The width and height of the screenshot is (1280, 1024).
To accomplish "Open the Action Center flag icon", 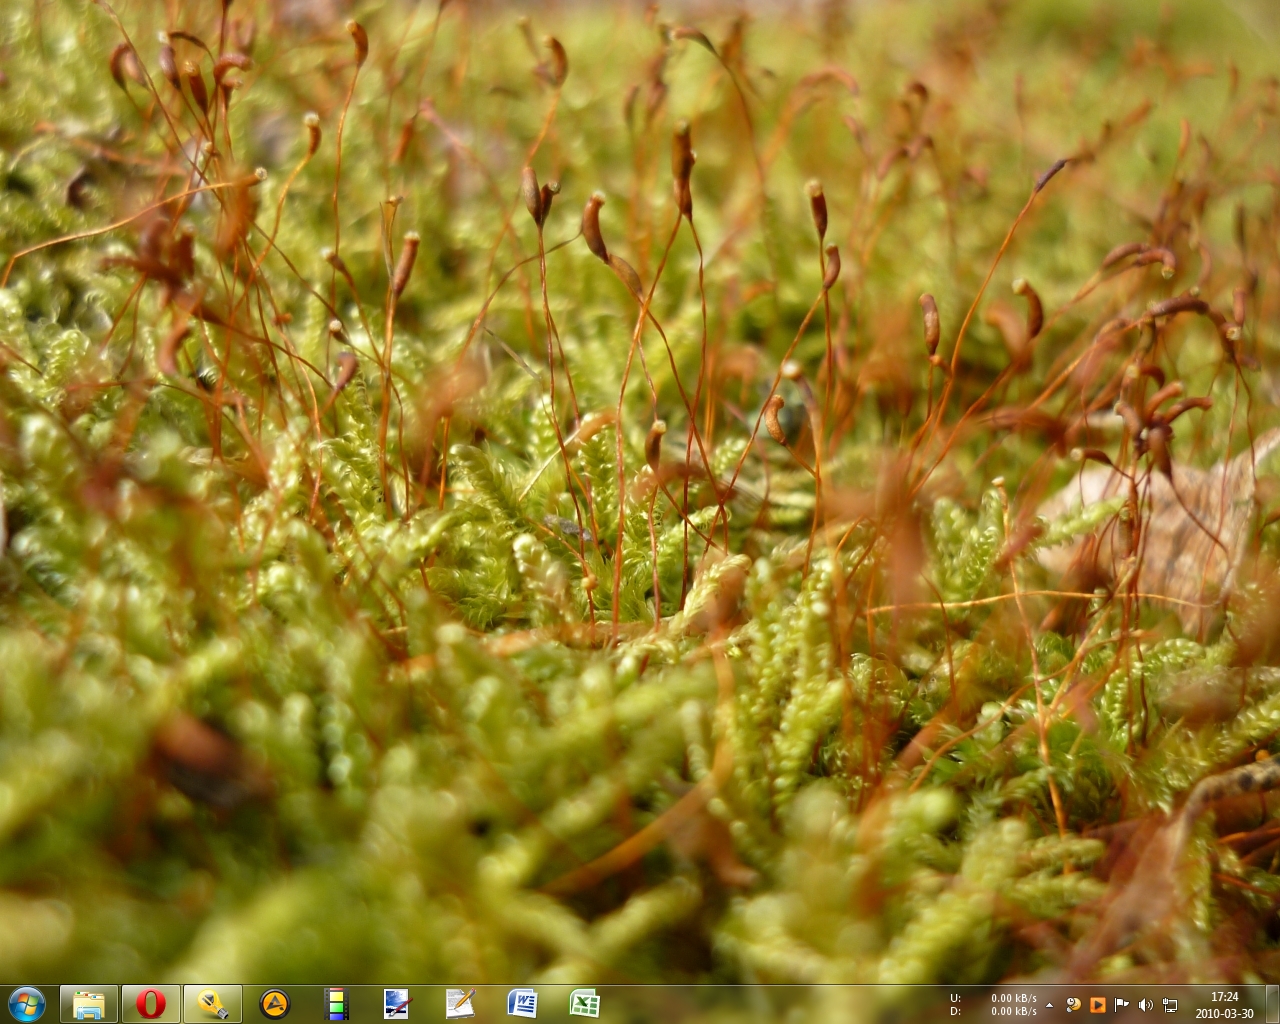I will [x=1121, y=1005].
